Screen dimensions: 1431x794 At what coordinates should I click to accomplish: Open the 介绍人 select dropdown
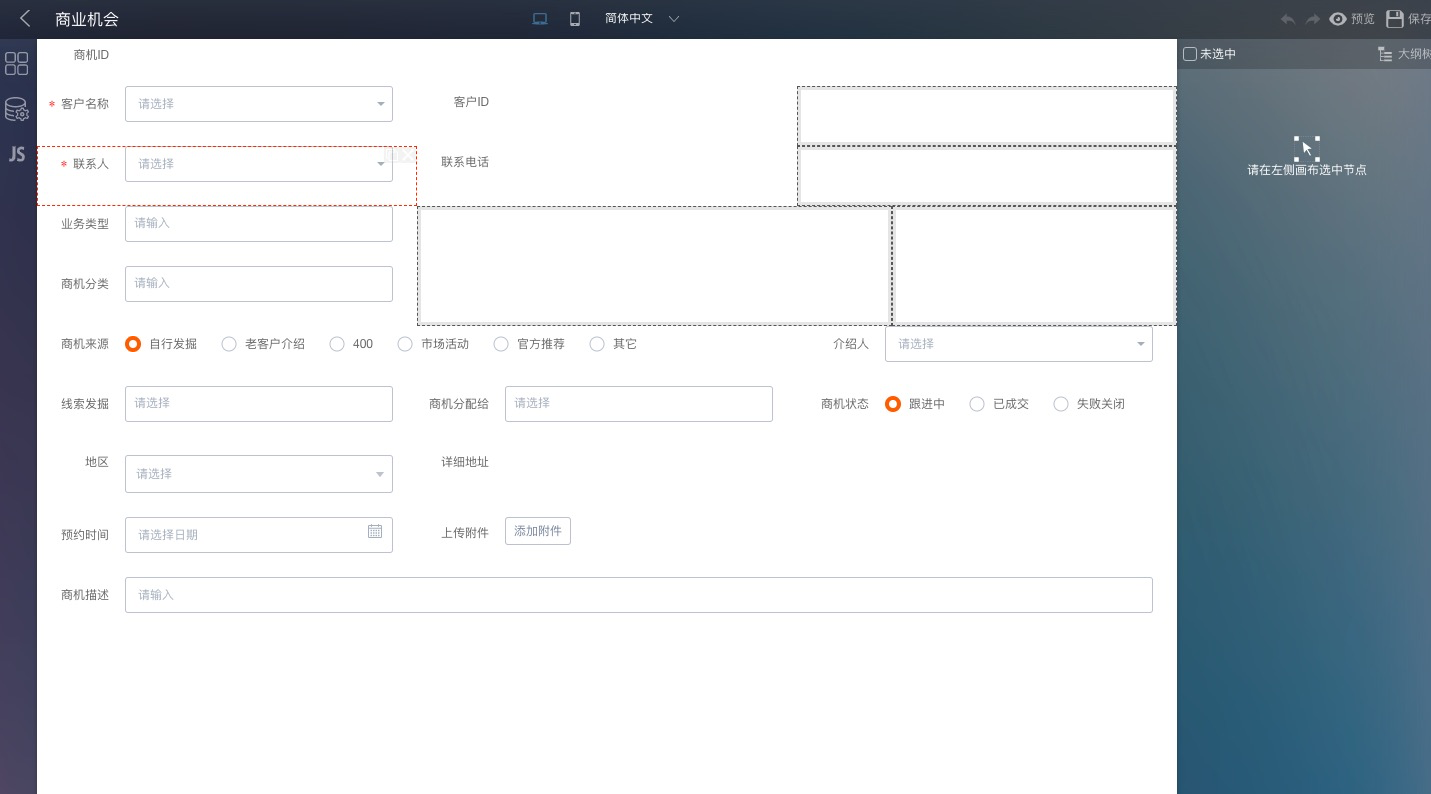pos(1019,344)
